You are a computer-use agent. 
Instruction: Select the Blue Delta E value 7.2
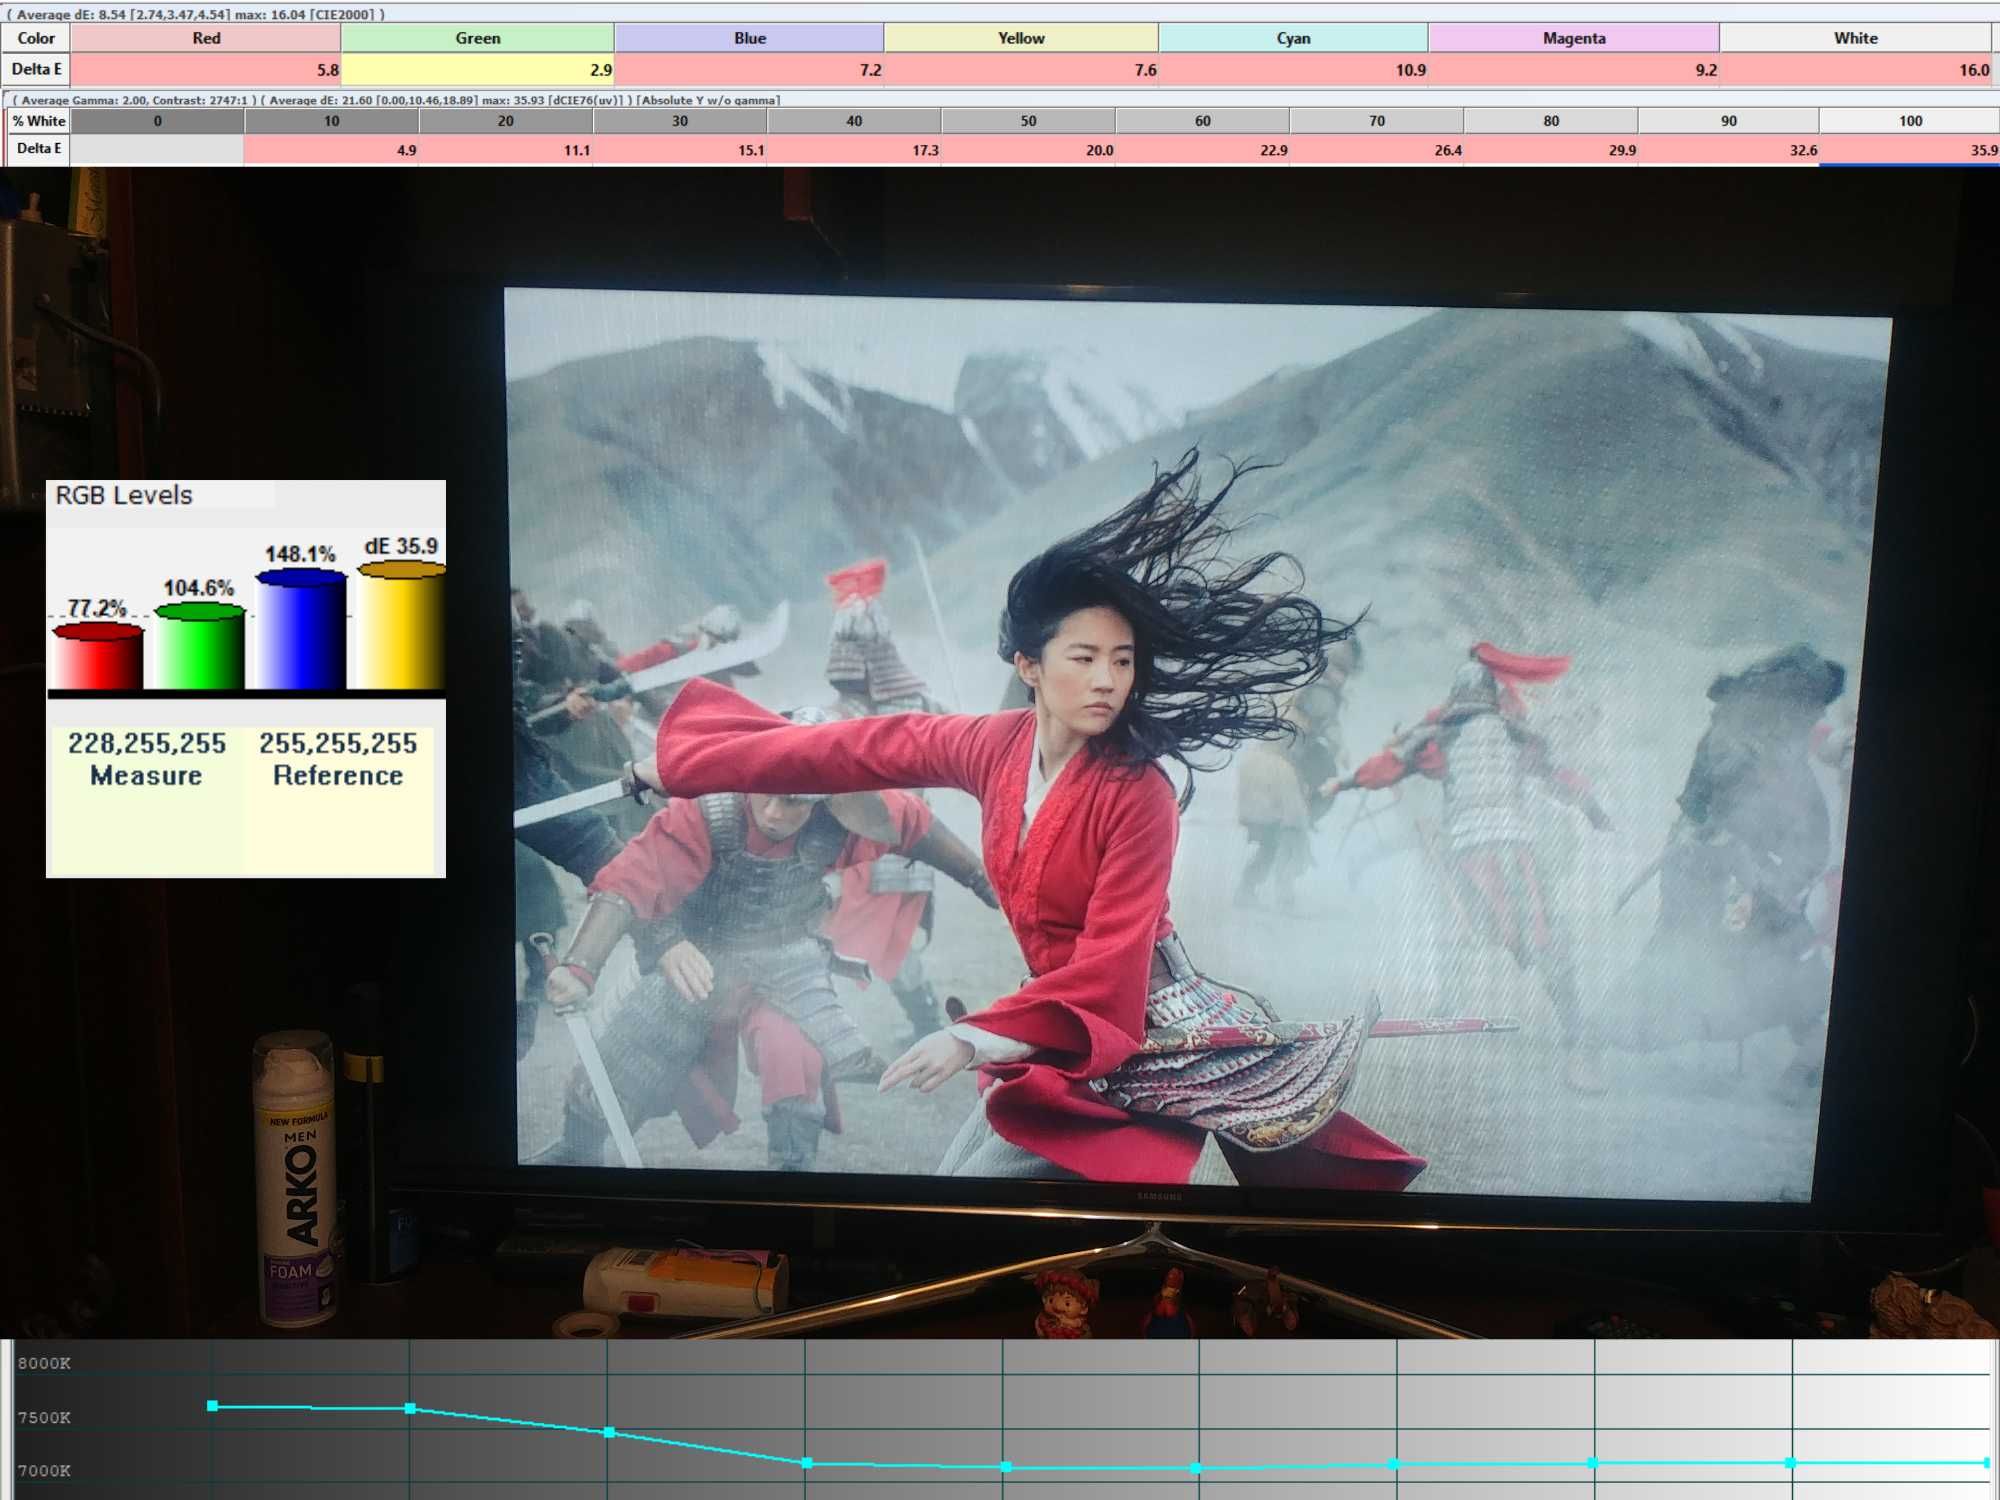pyautogui.click(x=750, y=70)
